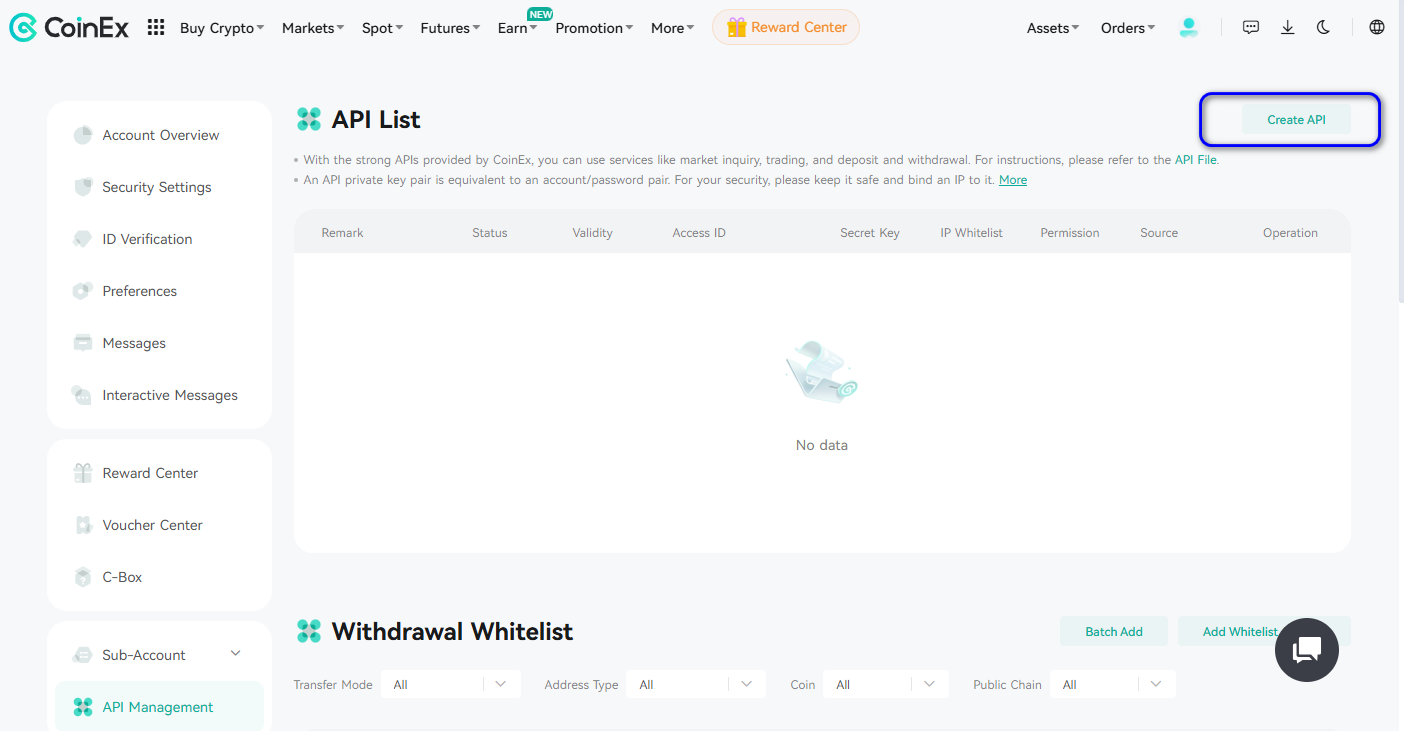This screenshot has height=731, width=1404.
Task: Open the language globe icon
Action: [x=1377, y=28]
